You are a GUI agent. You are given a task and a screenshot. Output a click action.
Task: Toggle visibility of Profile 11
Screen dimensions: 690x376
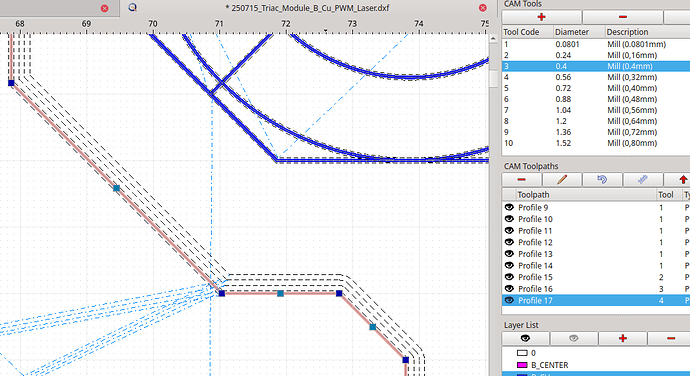(509, 231)
